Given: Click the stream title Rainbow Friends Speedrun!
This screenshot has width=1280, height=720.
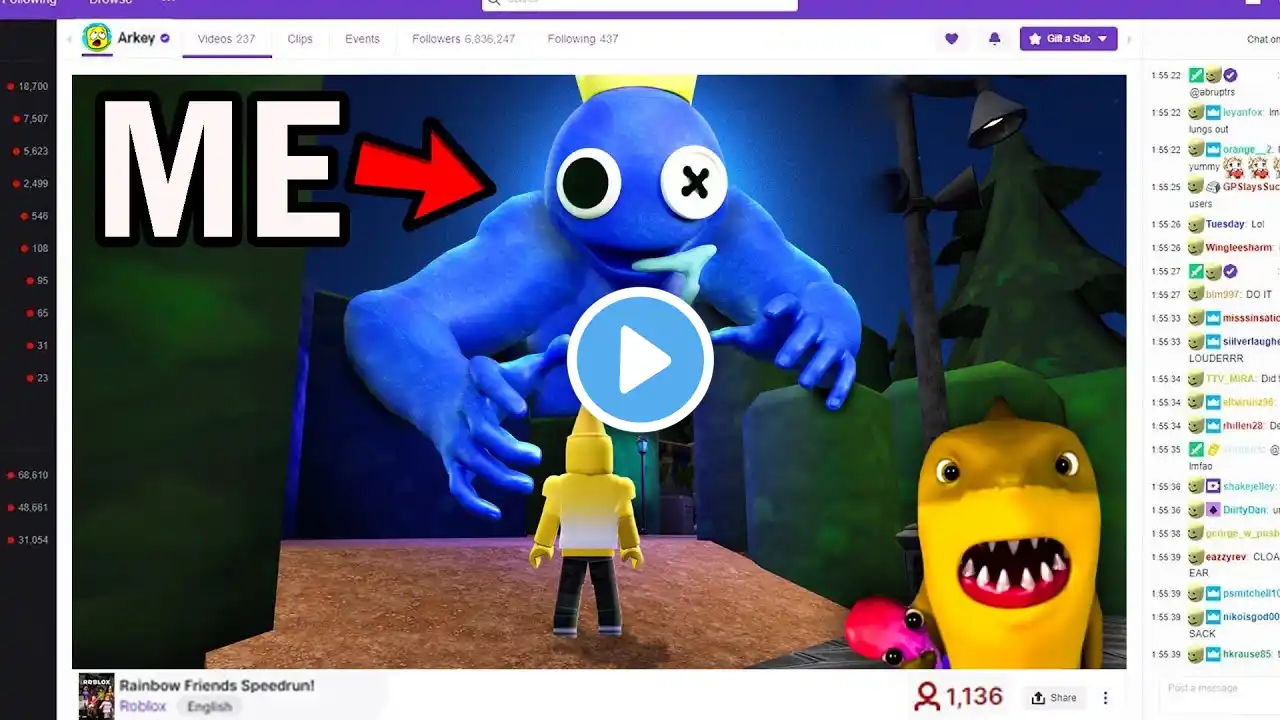Looking at the screenshot, I should click(217, 685).
